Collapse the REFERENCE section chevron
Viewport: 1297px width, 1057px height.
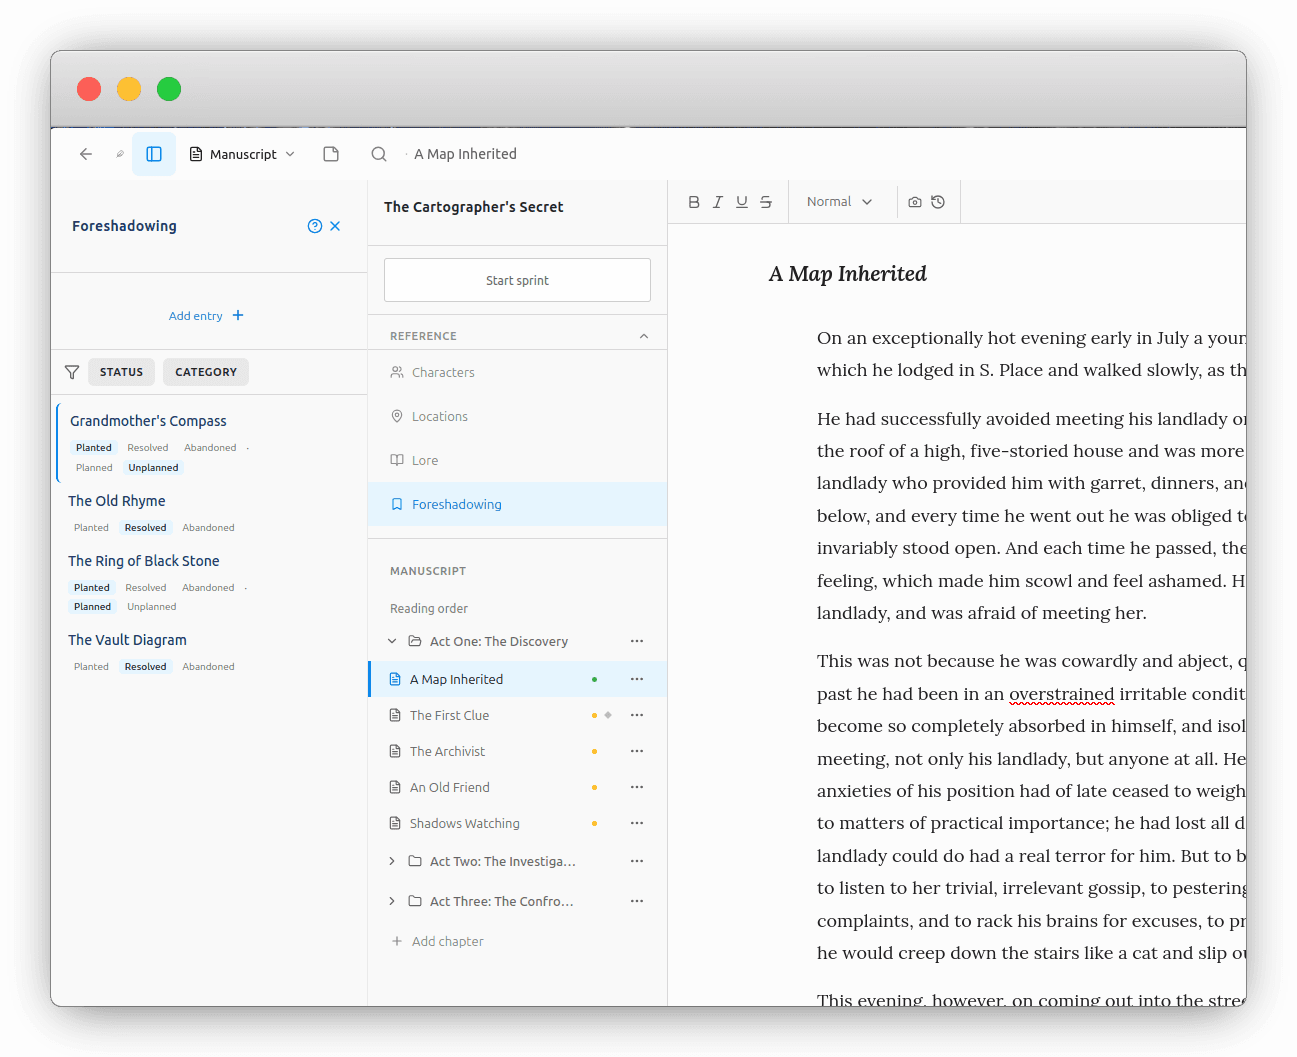(x=644, y=336)
